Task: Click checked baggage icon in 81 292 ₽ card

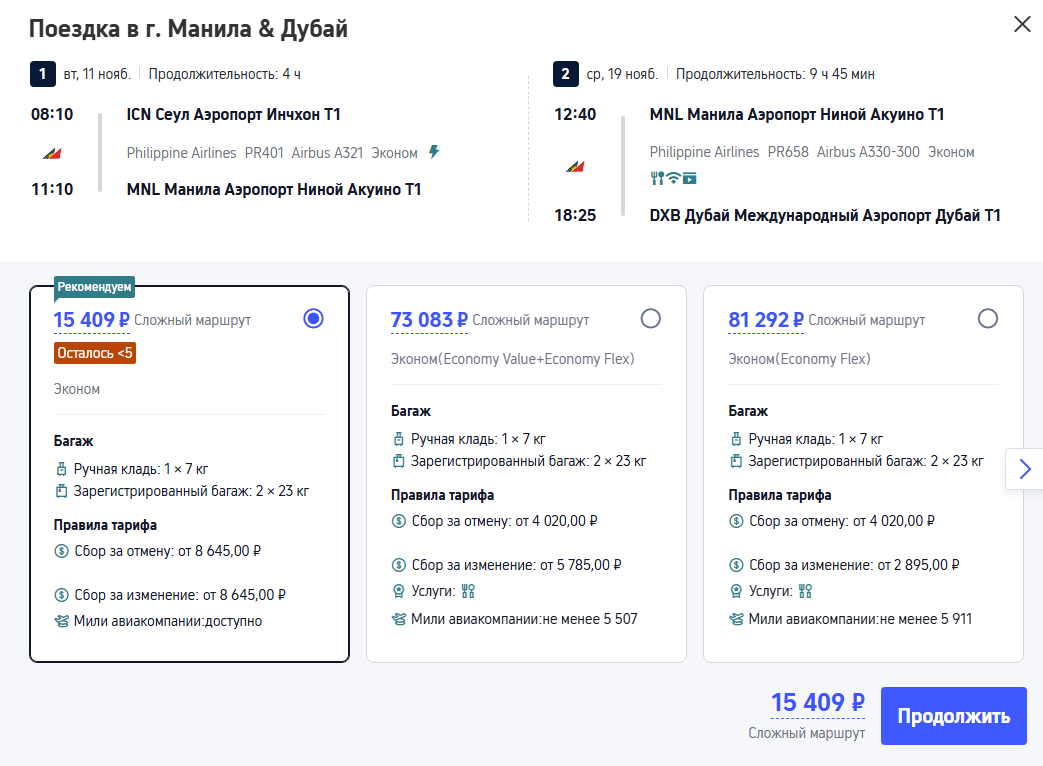Action: (736, 461)
